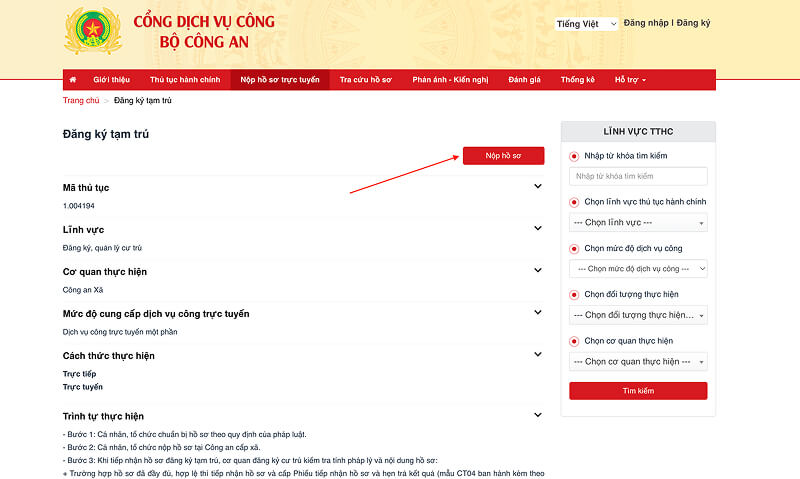The height and width of the screenshot is (479, 800).
Task: Open the Tra cứu hồ sơ menu
Action: coord(365,79)
